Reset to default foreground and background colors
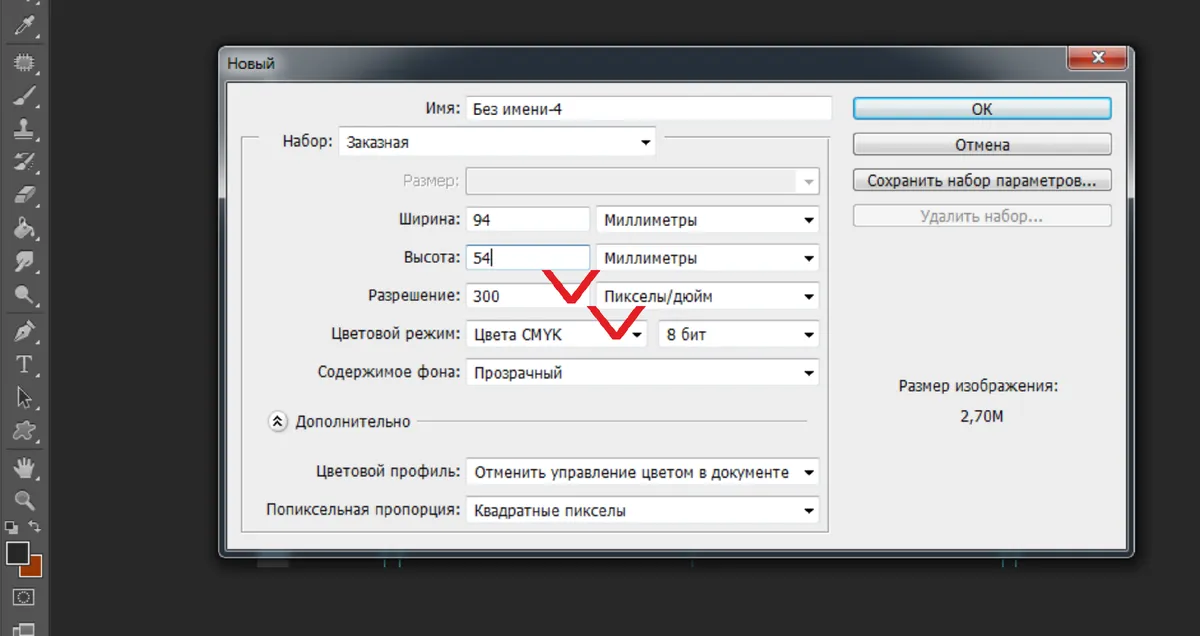The image size is (1200, 636). click(12, 526)
